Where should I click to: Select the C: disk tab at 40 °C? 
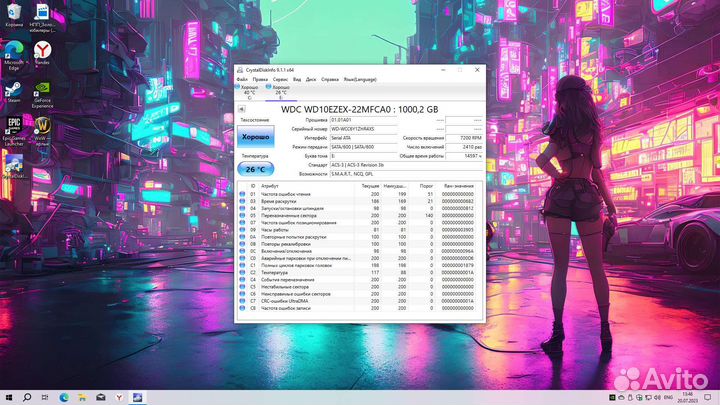tap(247, 91)
